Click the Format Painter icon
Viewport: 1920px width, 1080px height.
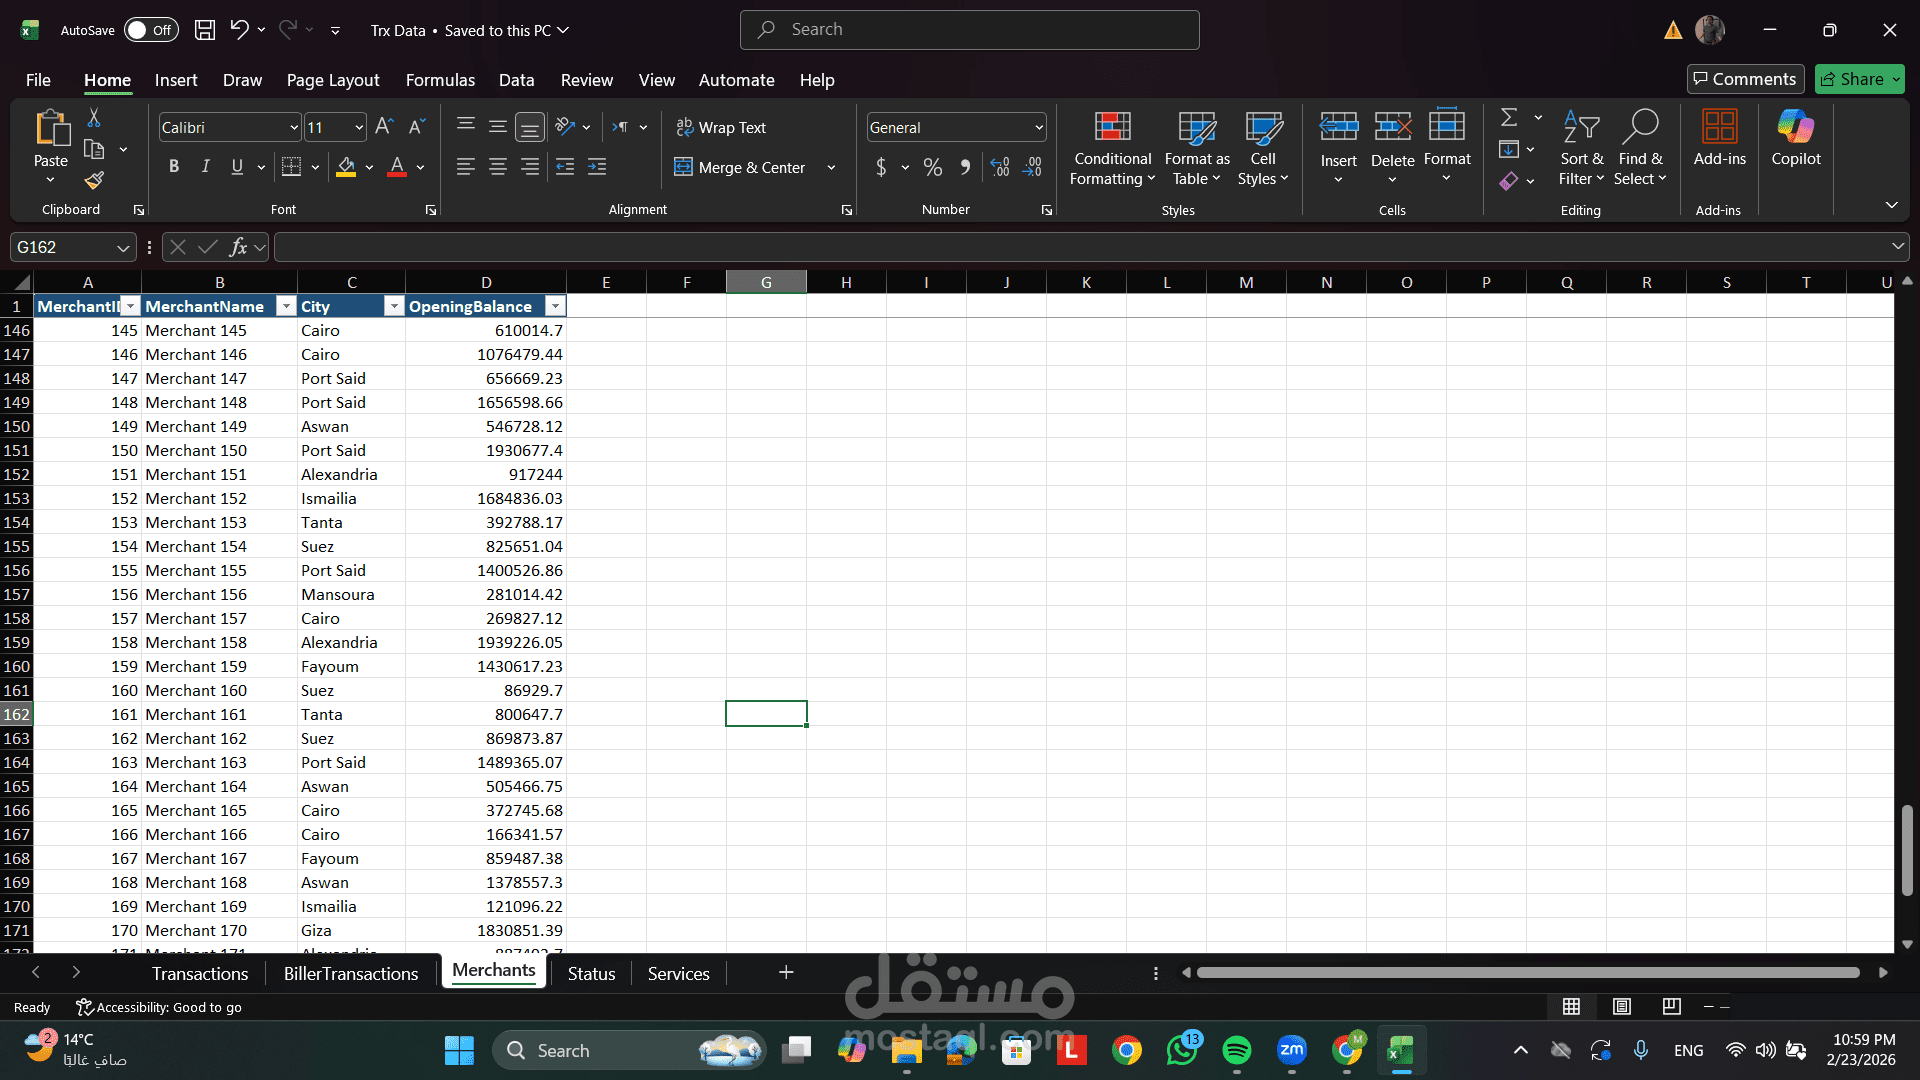94,181
